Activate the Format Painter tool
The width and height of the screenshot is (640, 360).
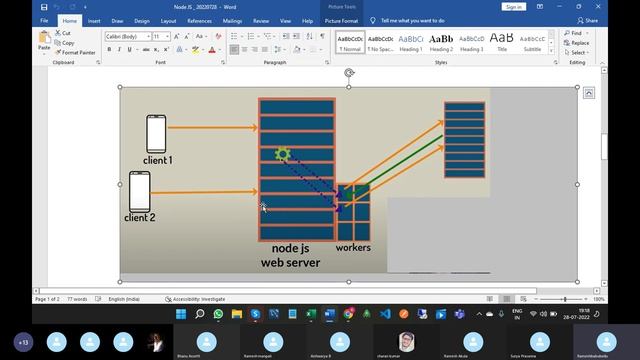click(75, 53)
